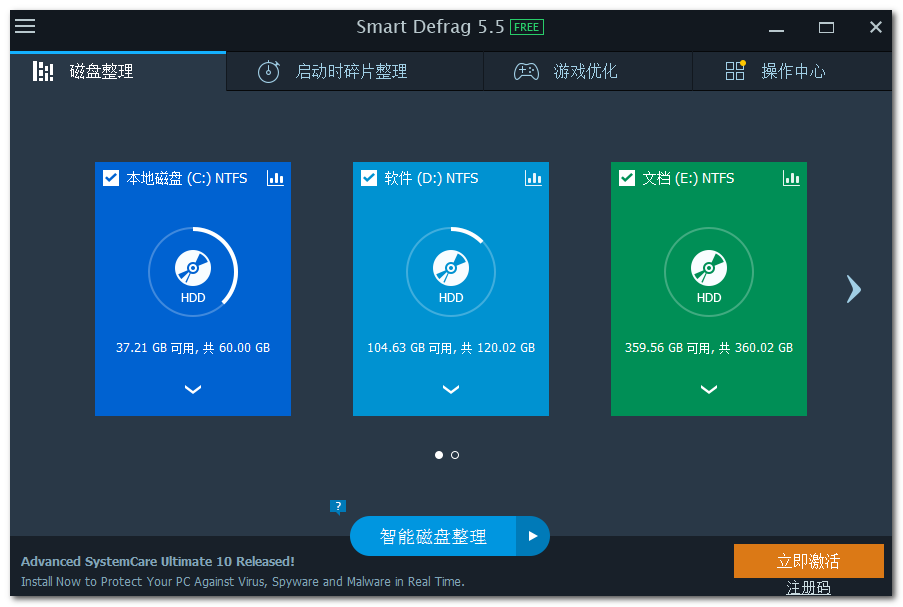
Task: Click the 文档 (E:) NTFS label
Action: pos(688,179)
